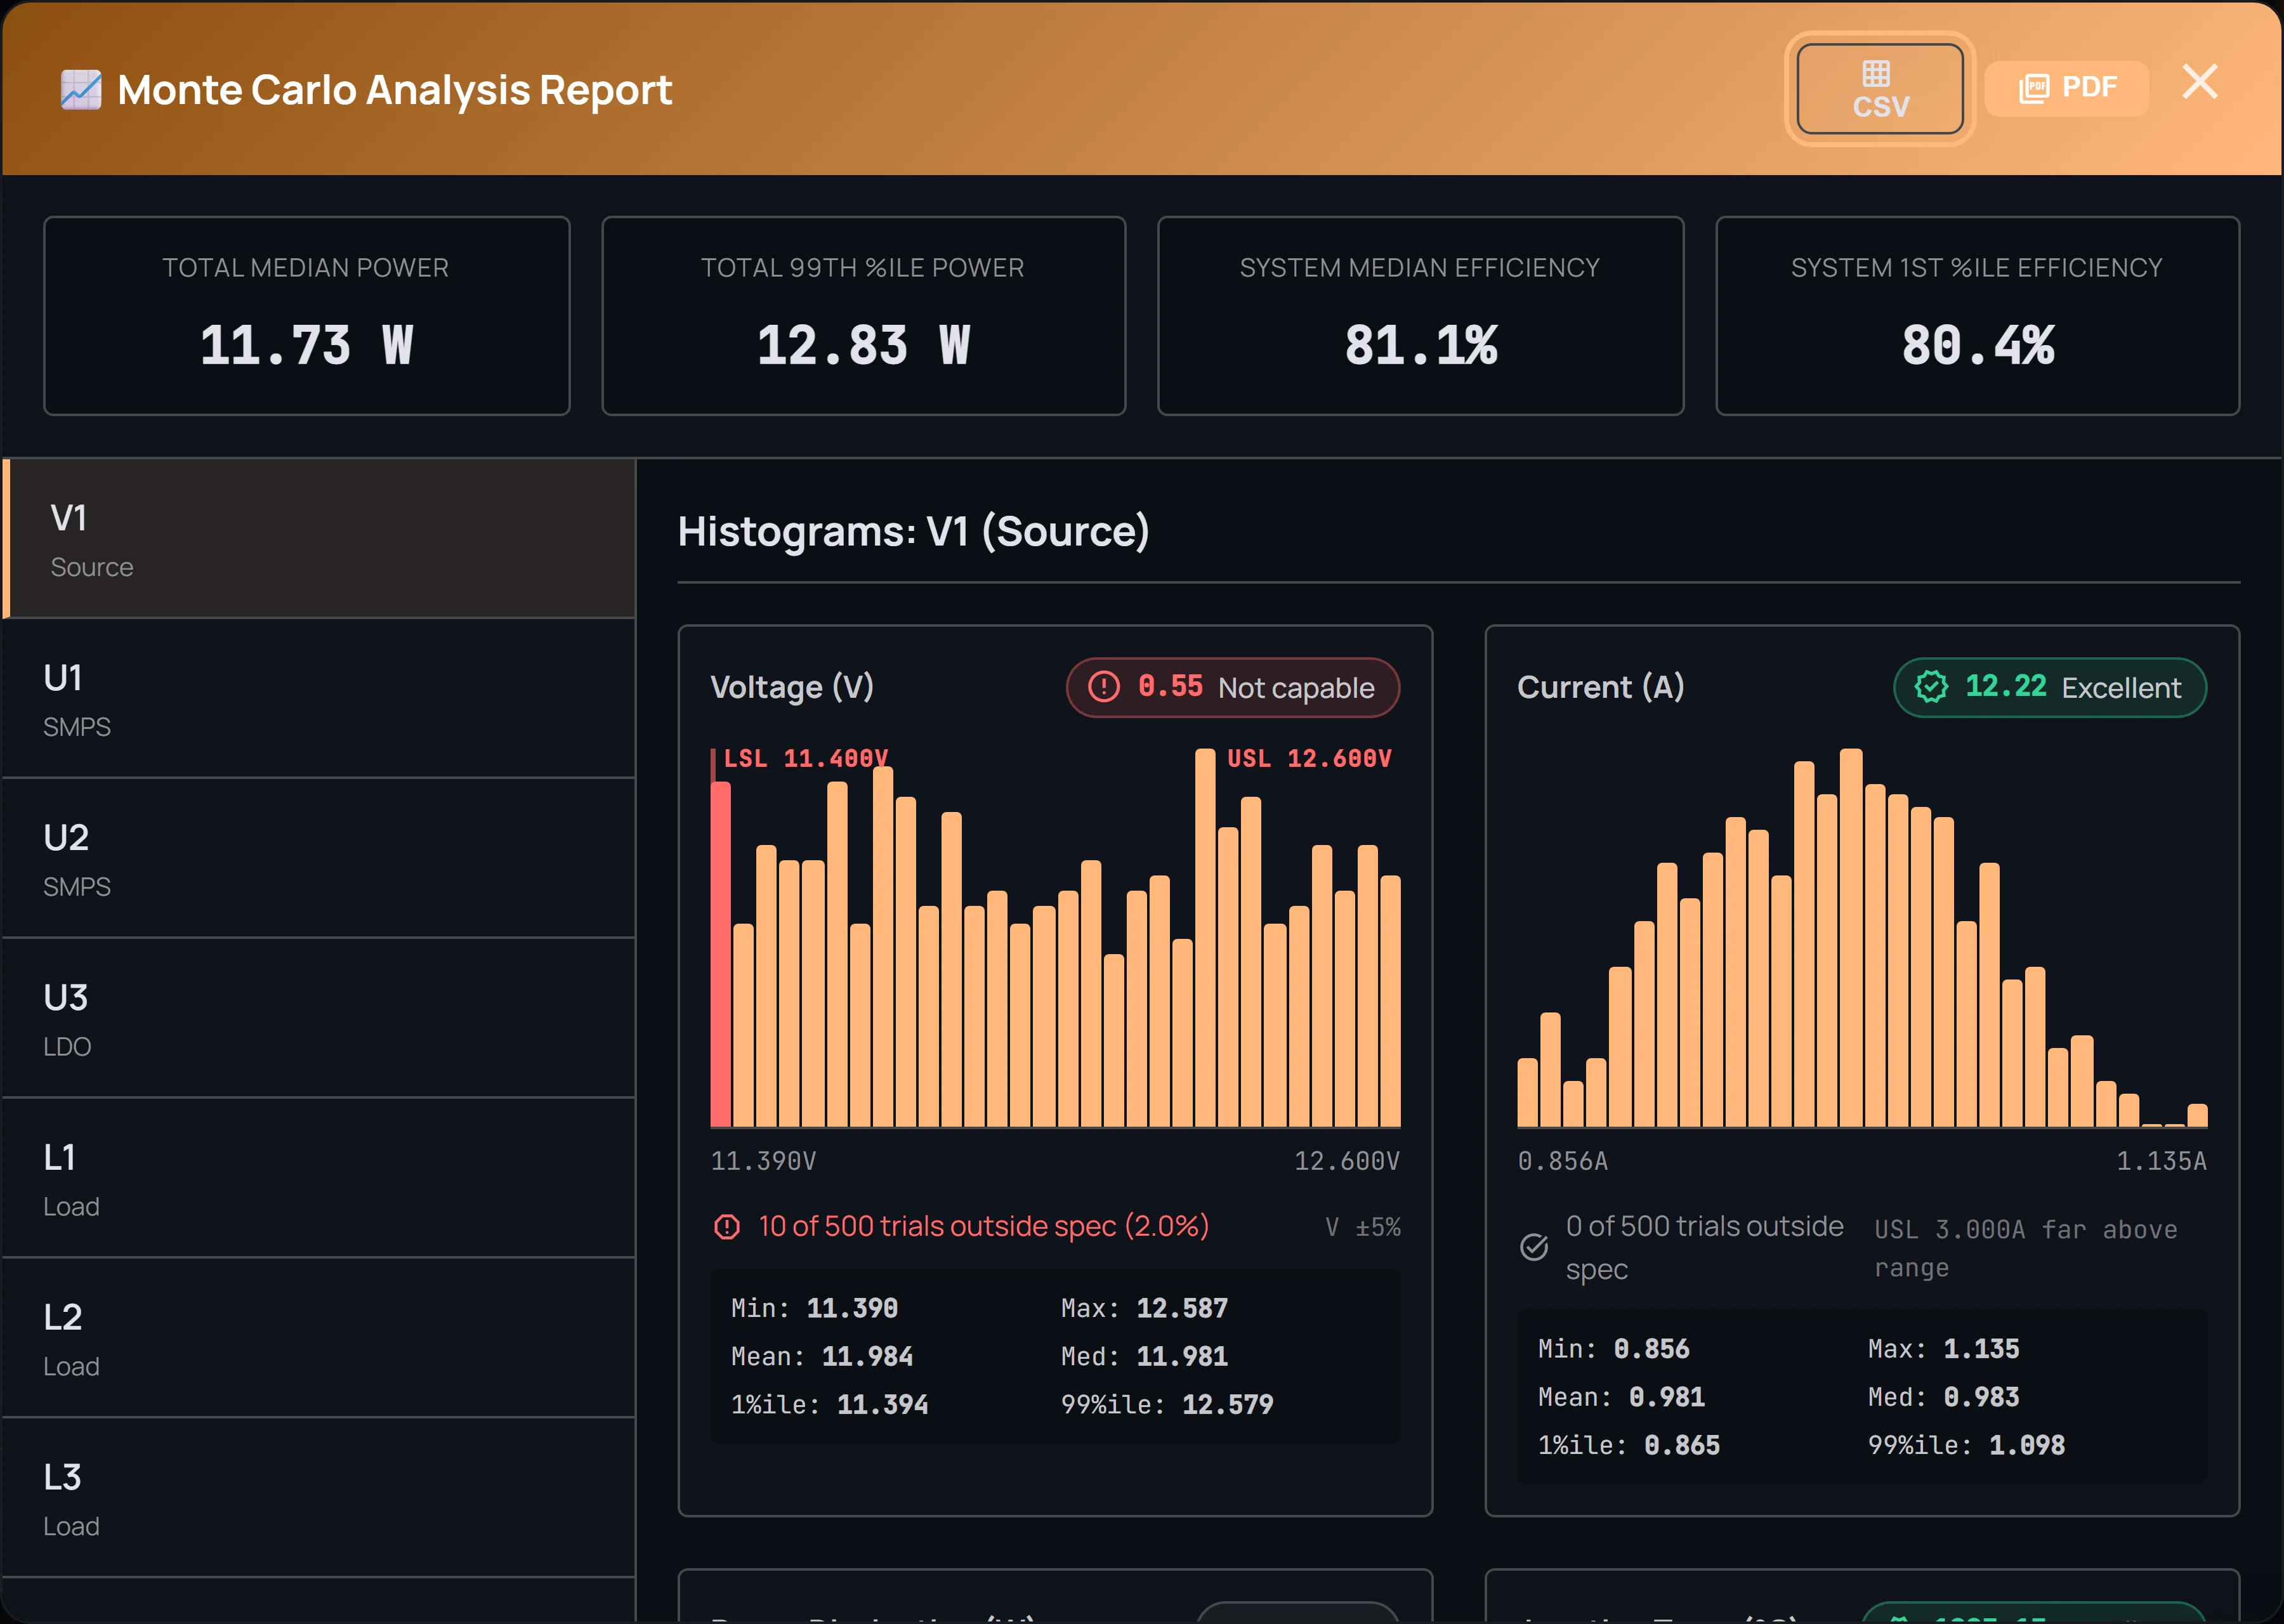Close the Monte Carlo Analysis Report
The image size is (2284, 1624).
[2200, 82]
